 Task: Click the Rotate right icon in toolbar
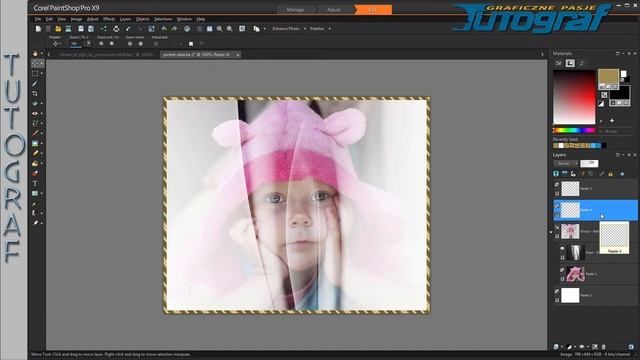(x=174, y=29)
